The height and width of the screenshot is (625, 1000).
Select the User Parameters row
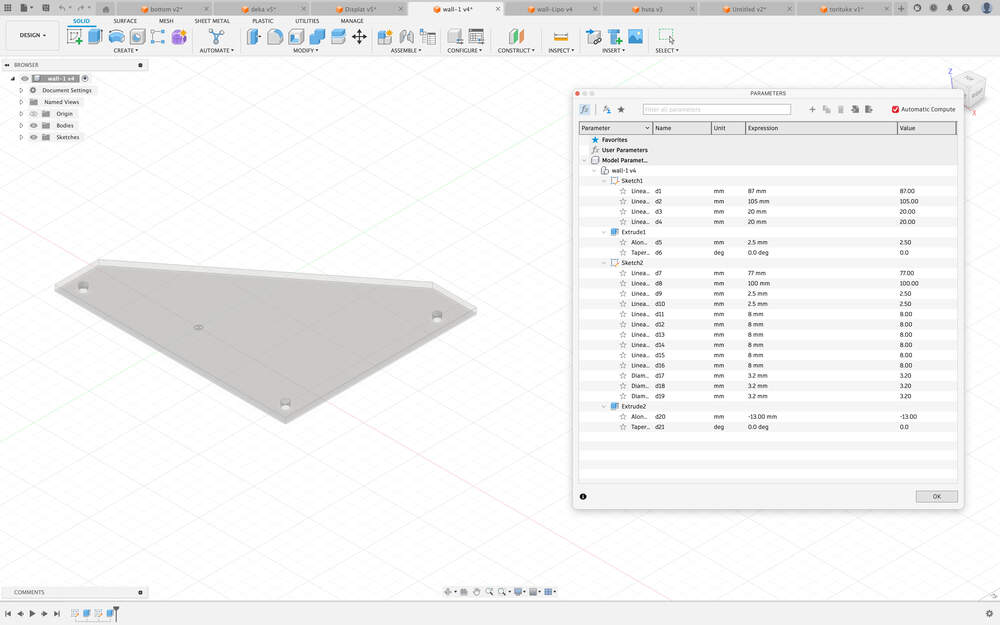tap(768, 150)
